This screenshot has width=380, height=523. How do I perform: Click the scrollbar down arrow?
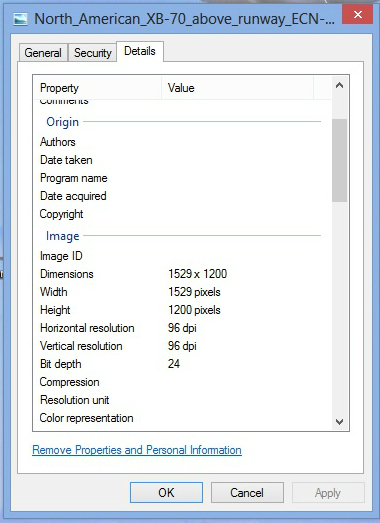coord(339,422)
